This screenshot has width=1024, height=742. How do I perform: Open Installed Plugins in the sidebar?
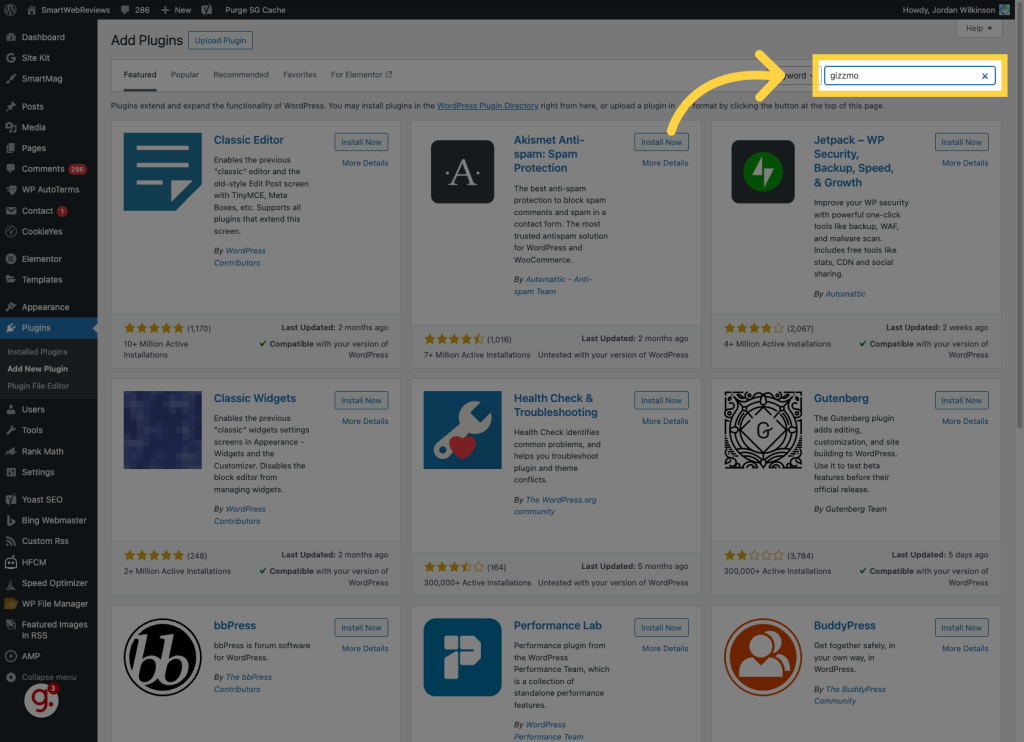(x=37, y=352)
